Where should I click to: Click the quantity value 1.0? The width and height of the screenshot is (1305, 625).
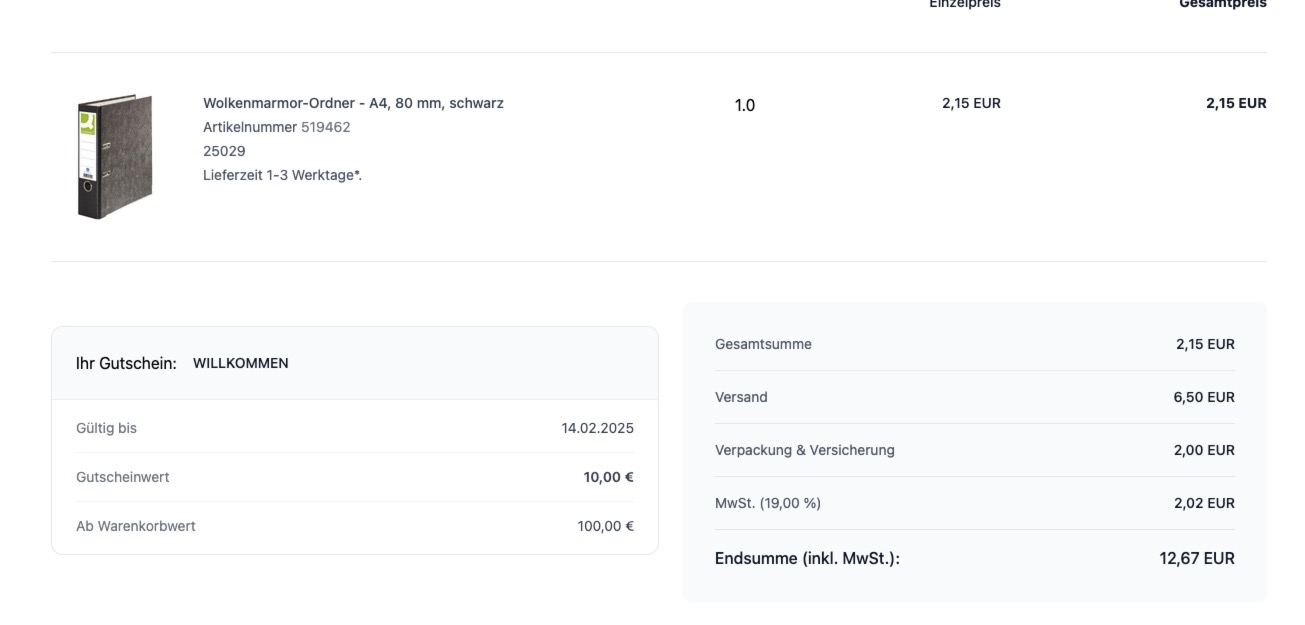pyautogui.click(x=745, y=105)
